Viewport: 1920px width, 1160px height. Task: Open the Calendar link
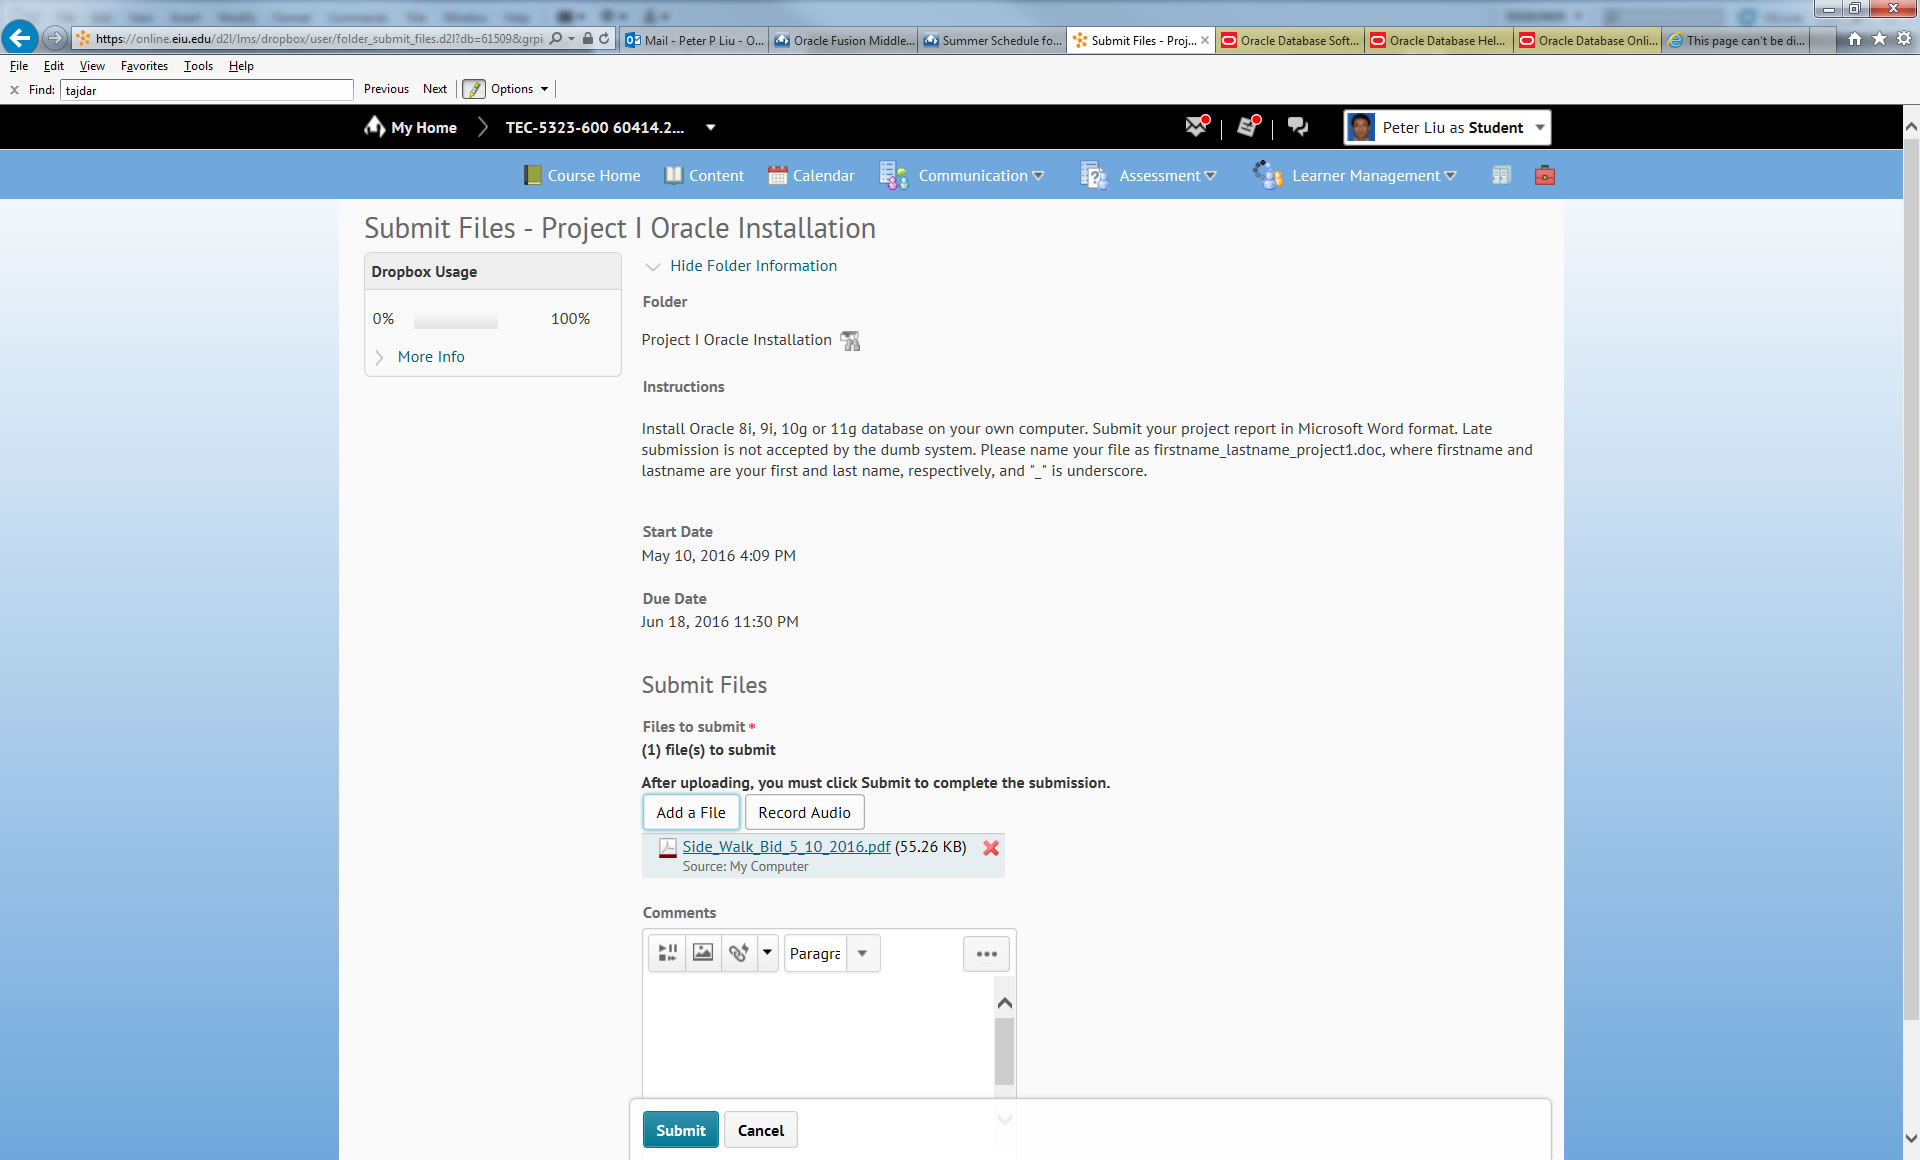[811, 175]
